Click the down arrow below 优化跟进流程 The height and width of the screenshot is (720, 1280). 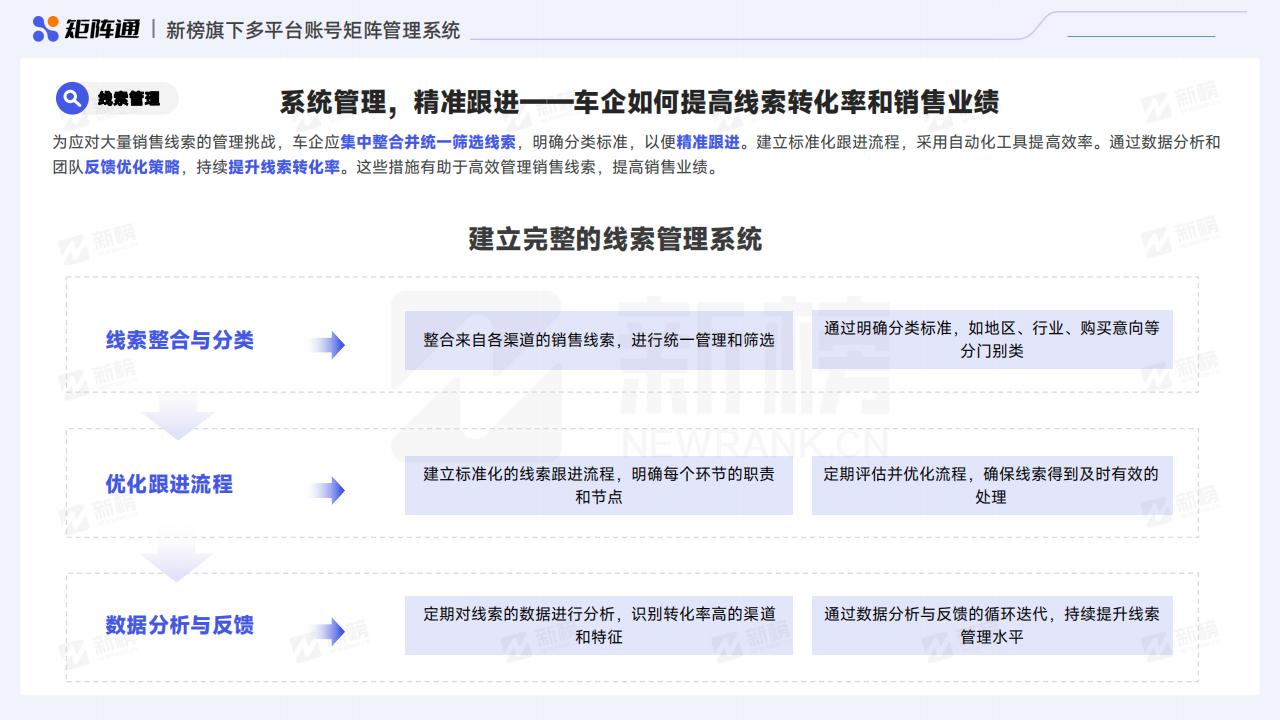[176, 560]
